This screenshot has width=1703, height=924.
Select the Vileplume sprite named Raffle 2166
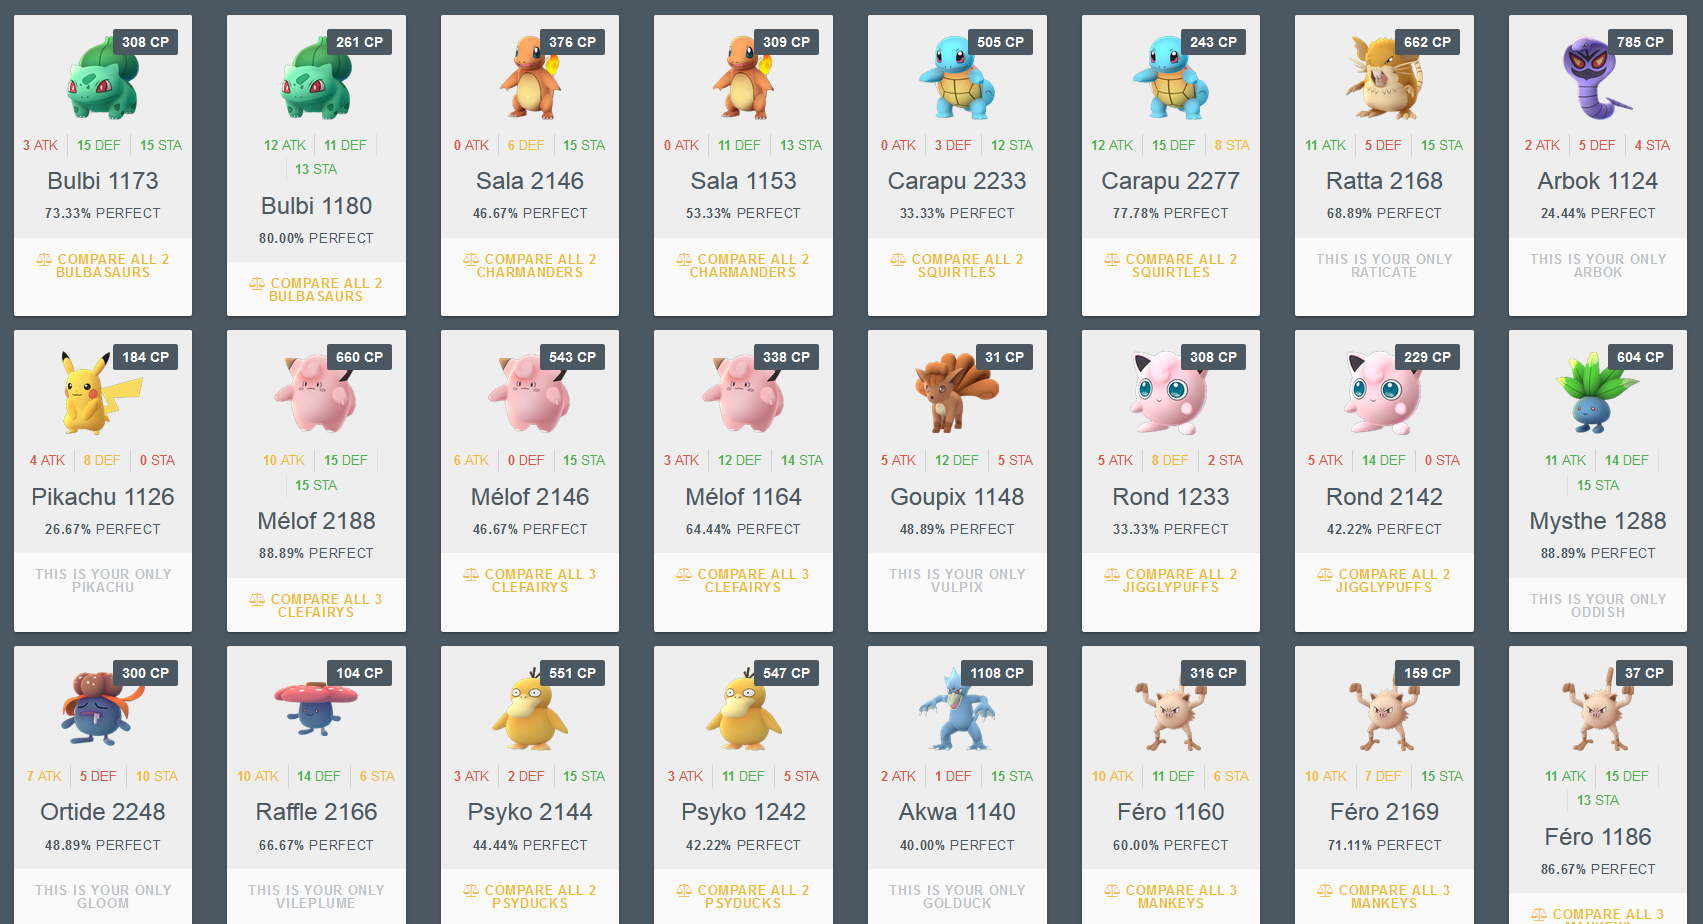pyautogui.click(x=316, y=708)
